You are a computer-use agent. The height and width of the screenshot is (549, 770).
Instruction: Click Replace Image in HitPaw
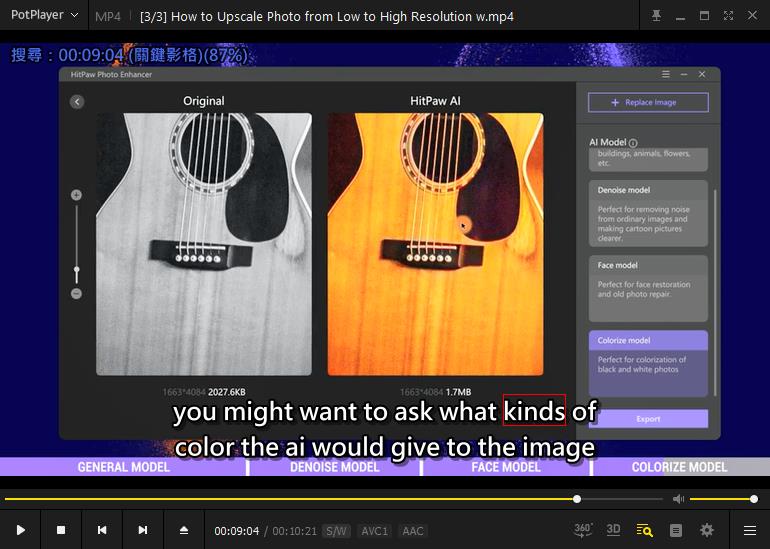click(648, 102)
